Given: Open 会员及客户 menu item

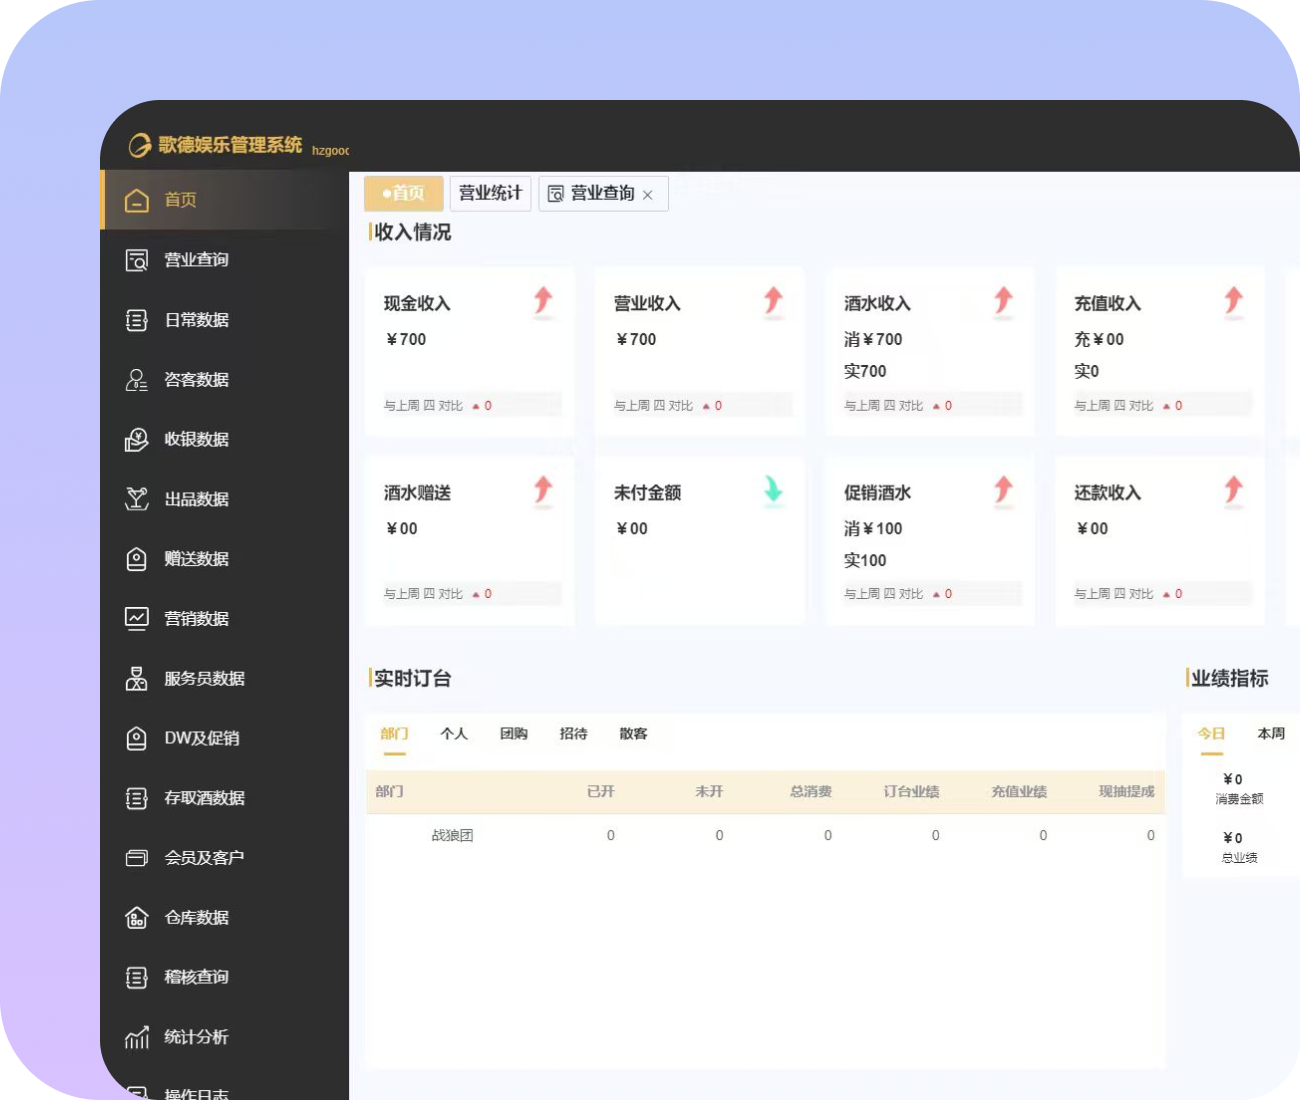Looking at the screenshot, I should (204, 858).
